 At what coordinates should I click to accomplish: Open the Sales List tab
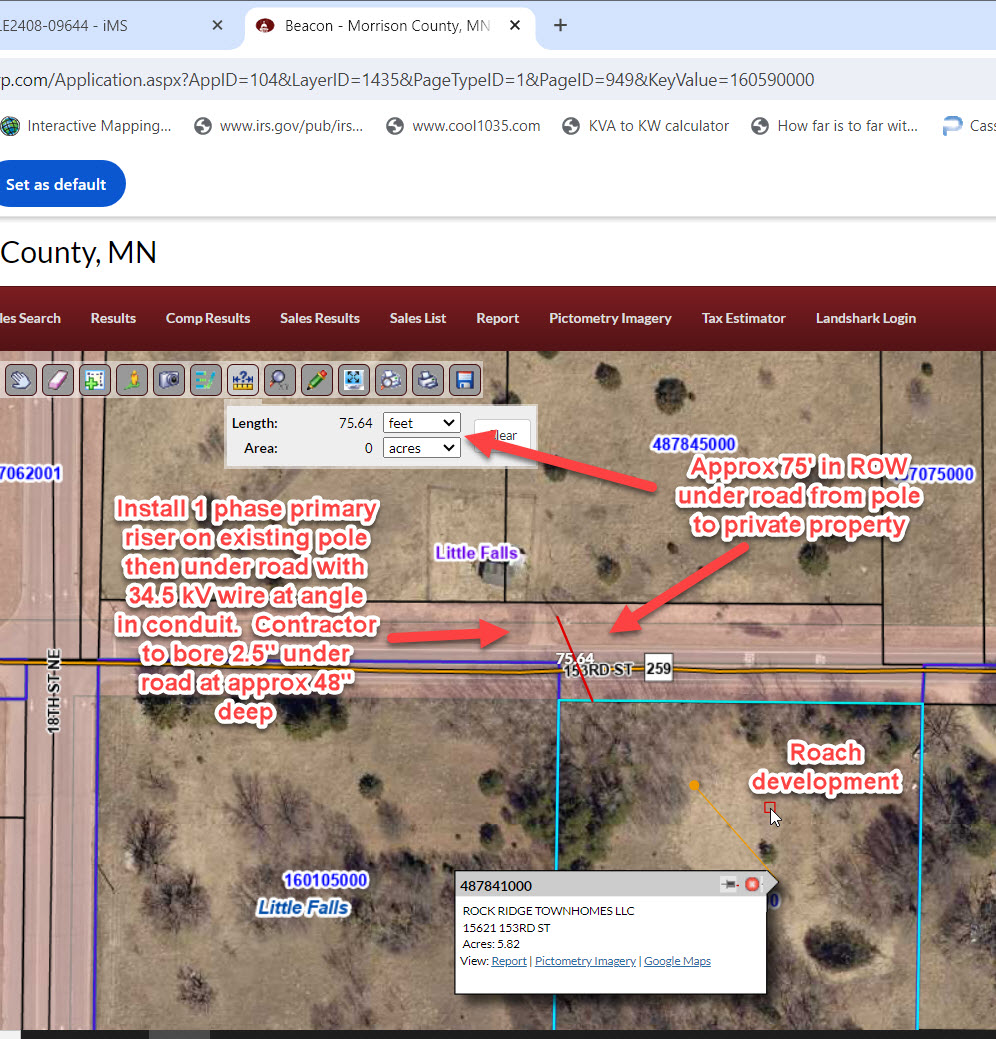pyautogui.click(x=418, y=318)
